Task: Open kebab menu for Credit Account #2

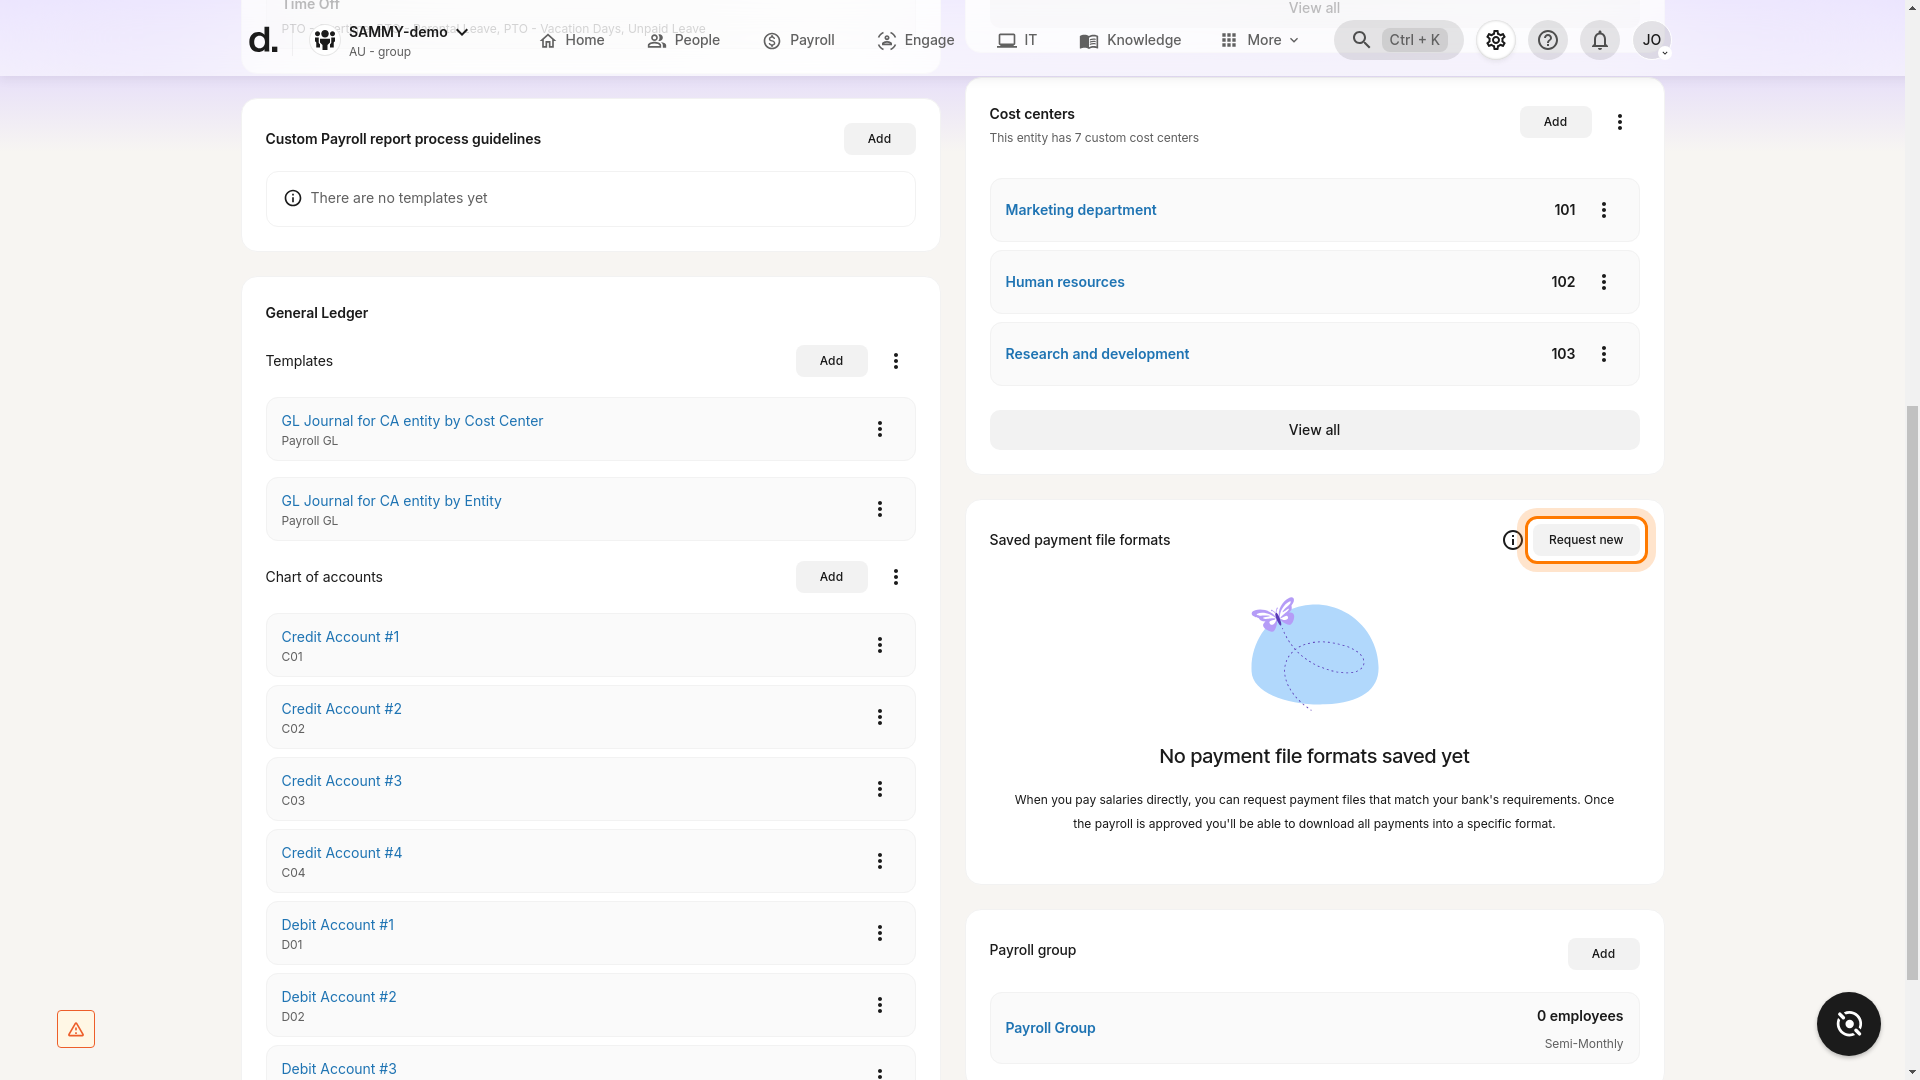Action: pos(879,717)
